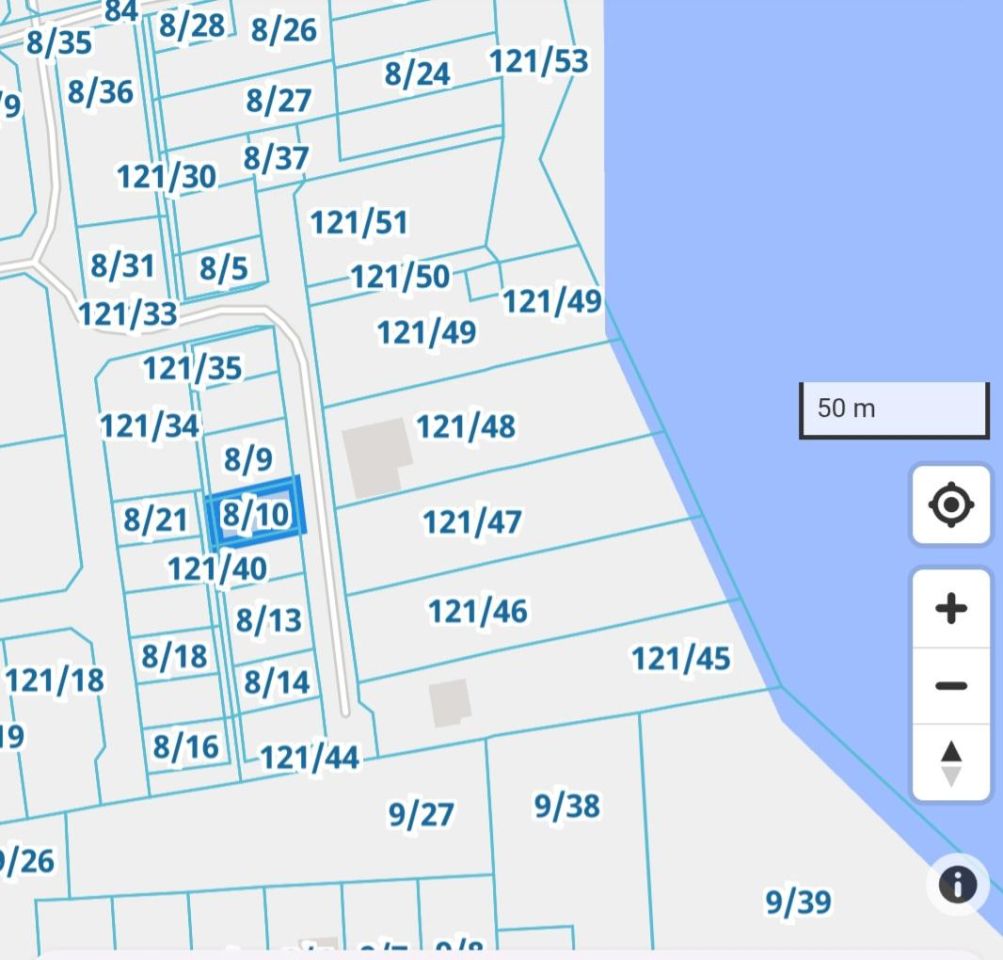1003x960 pixels.
Task: Open the map information icon
Action: click(958, 885)
